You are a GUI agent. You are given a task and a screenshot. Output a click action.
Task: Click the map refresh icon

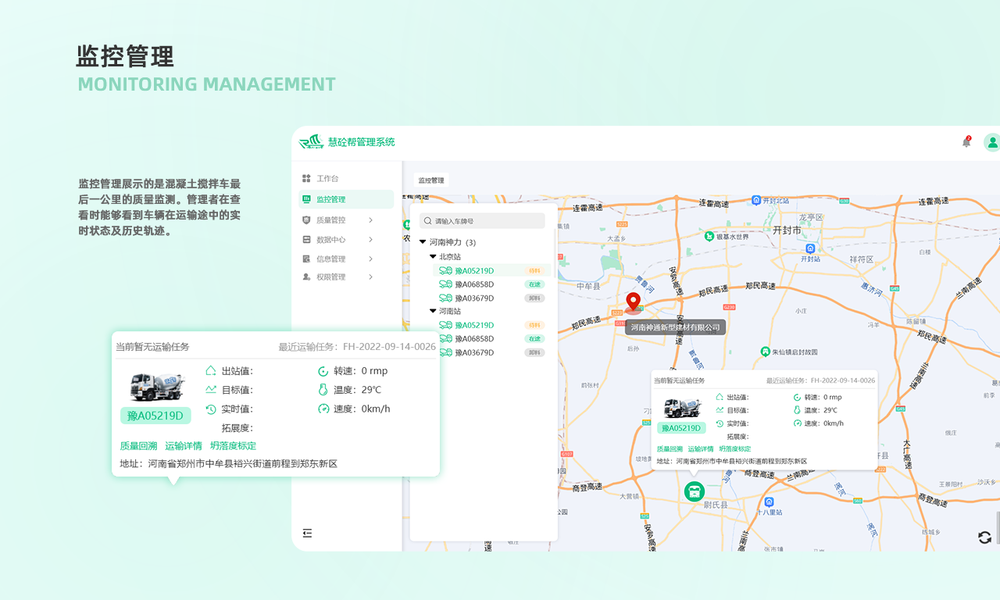tap(985, 538)
